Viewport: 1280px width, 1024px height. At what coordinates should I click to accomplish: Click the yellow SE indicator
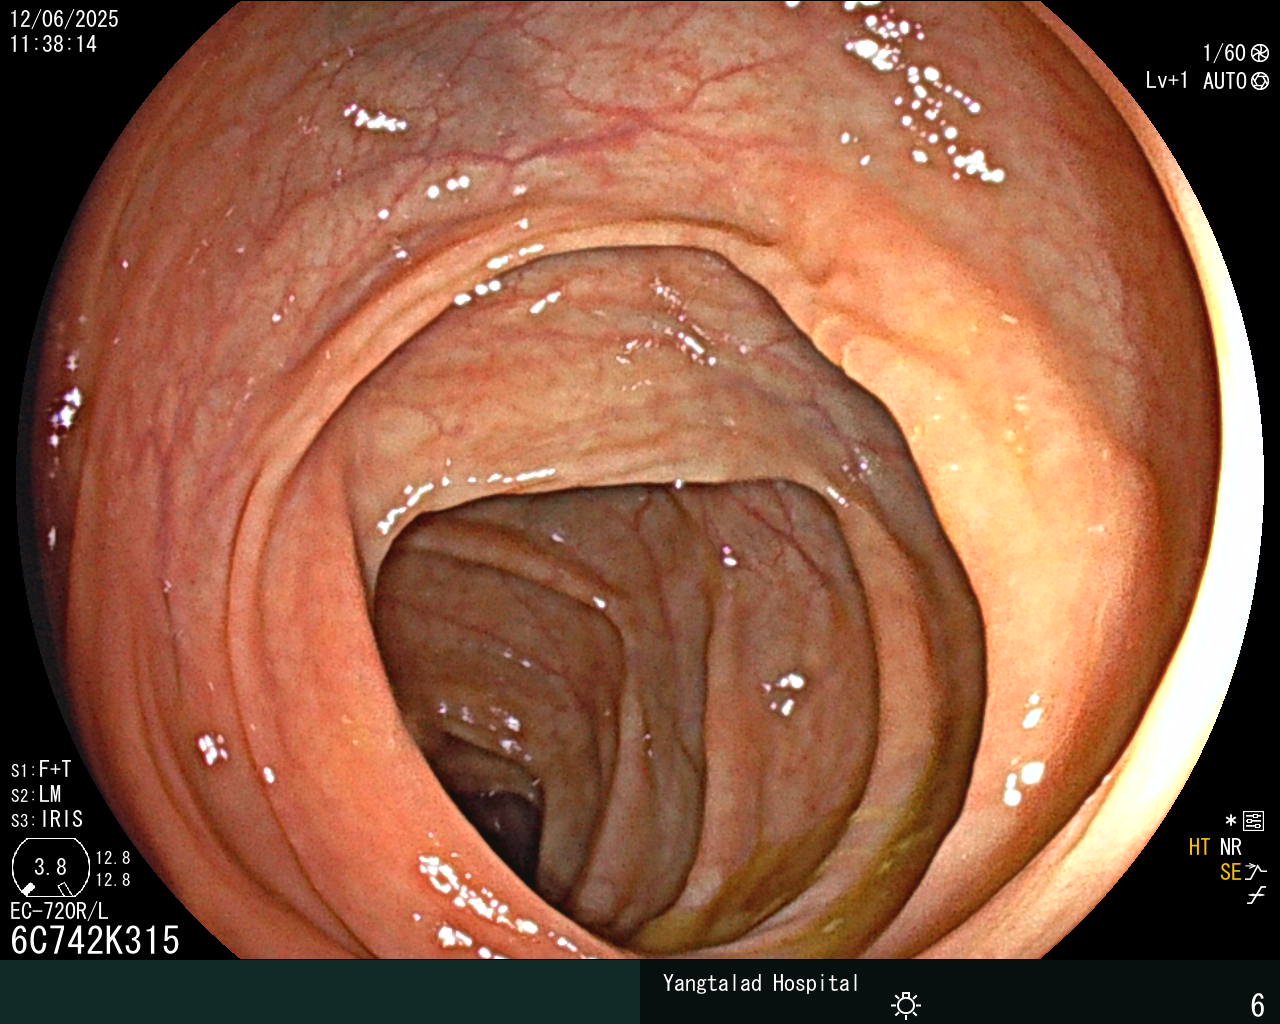coord(1231,872)
